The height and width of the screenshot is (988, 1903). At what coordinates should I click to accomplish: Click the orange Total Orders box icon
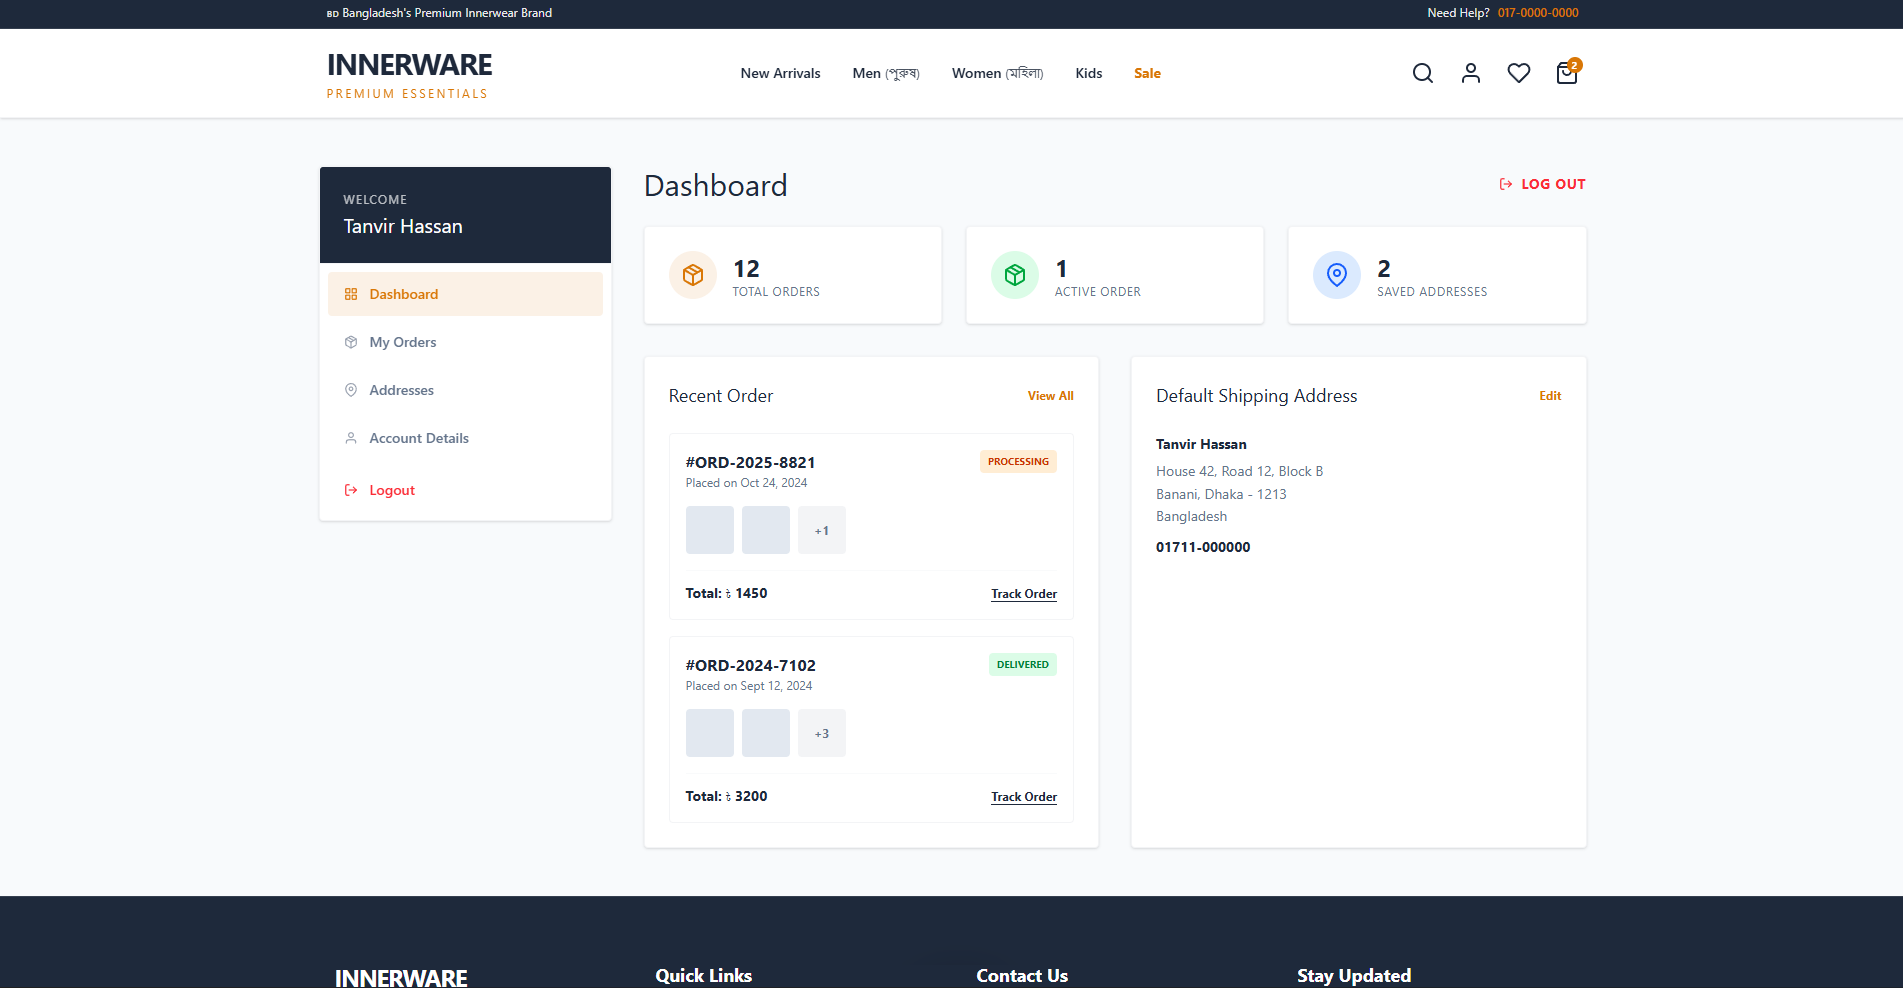click(x=693, y=275)
